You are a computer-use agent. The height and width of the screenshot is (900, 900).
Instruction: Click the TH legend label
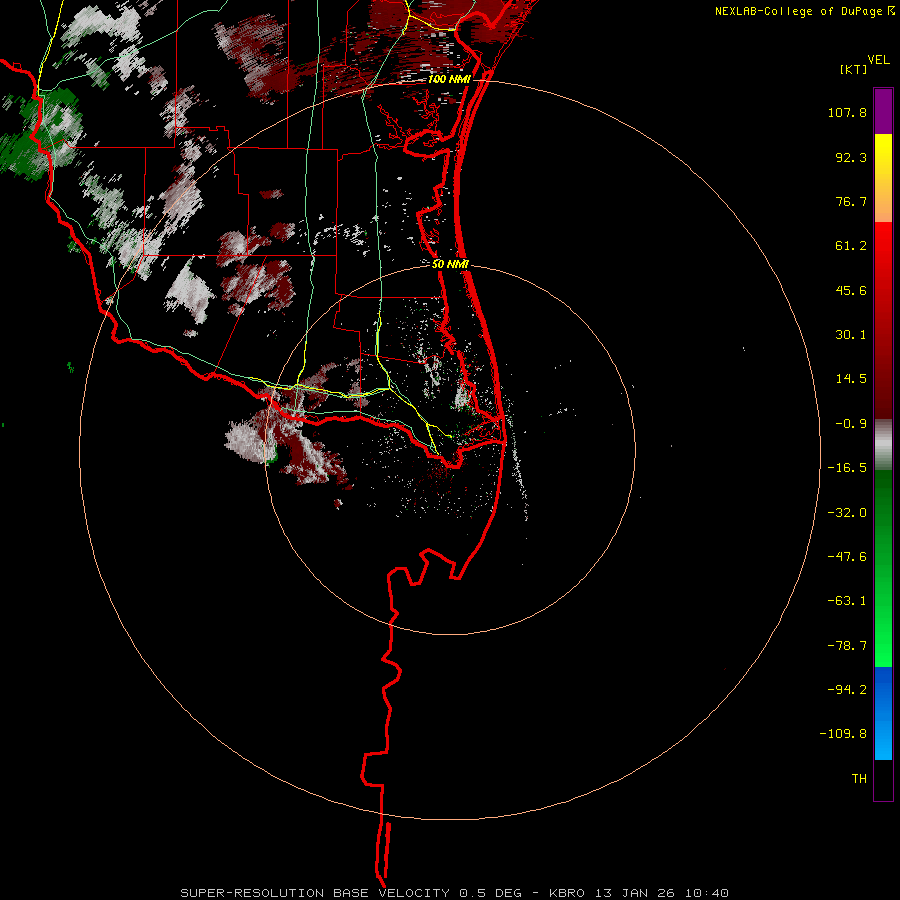[859, 778]
